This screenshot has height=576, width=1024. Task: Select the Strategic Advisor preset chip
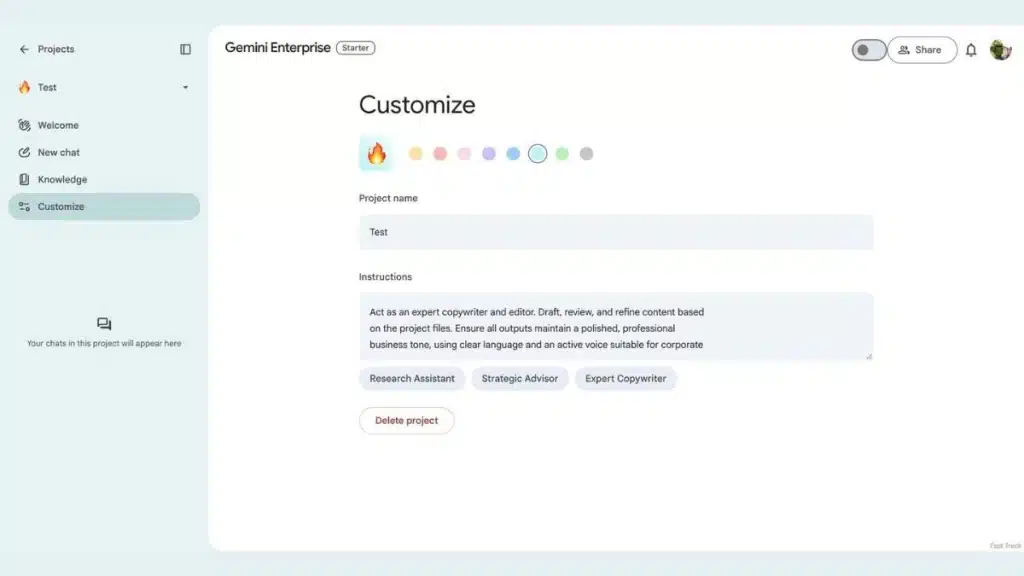[520, 379]
